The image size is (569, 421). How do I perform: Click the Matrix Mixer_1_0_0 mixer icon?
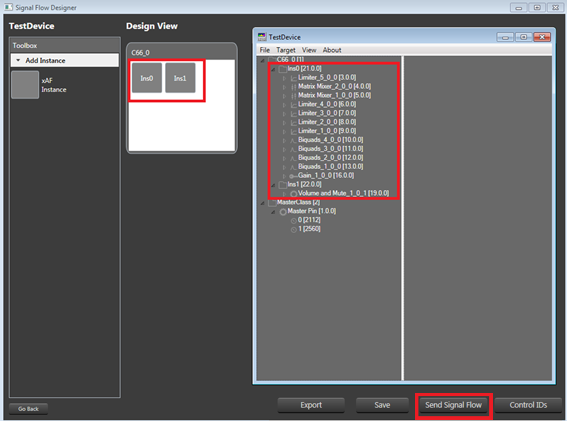pos(294,96)
